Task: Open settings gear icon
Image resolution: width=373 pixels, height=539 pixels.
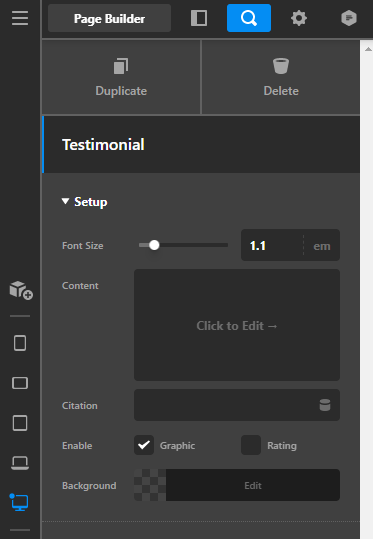Action: 299,18
